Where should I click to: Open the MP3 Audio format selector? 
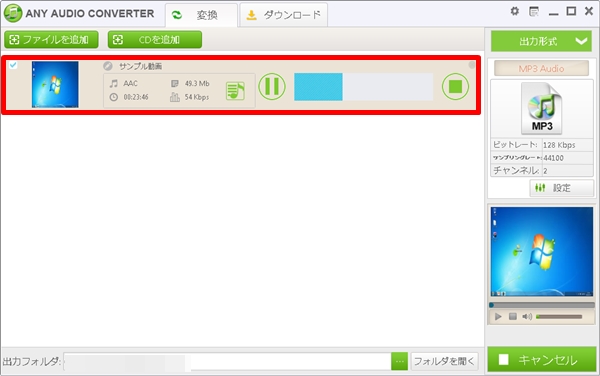click(x=541, y=68)
